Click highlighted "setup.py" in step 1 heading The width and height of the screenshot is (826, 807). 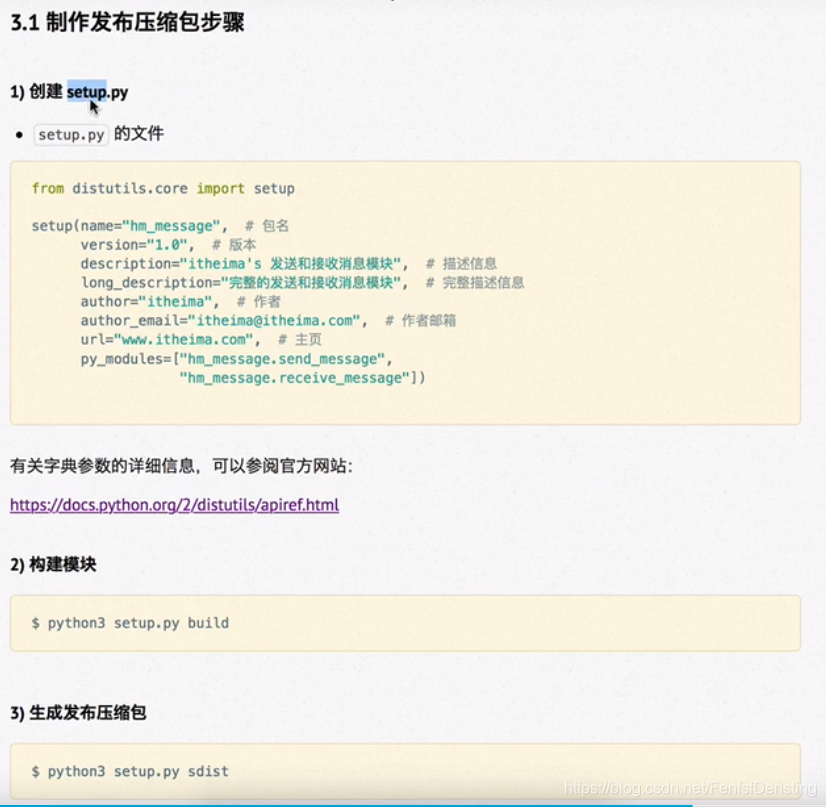click(x=97, y=92)
